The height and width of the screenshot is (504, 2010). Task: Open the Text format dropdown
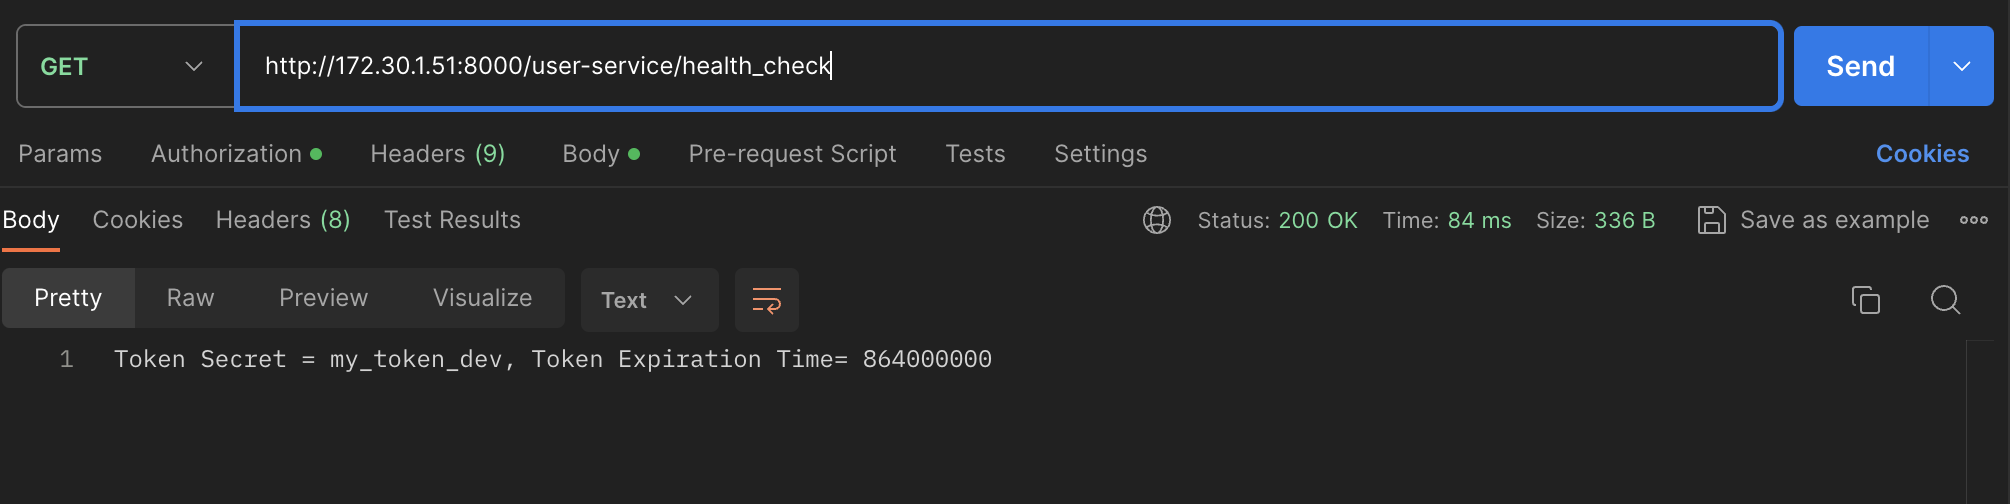click(x=649, y=300)
